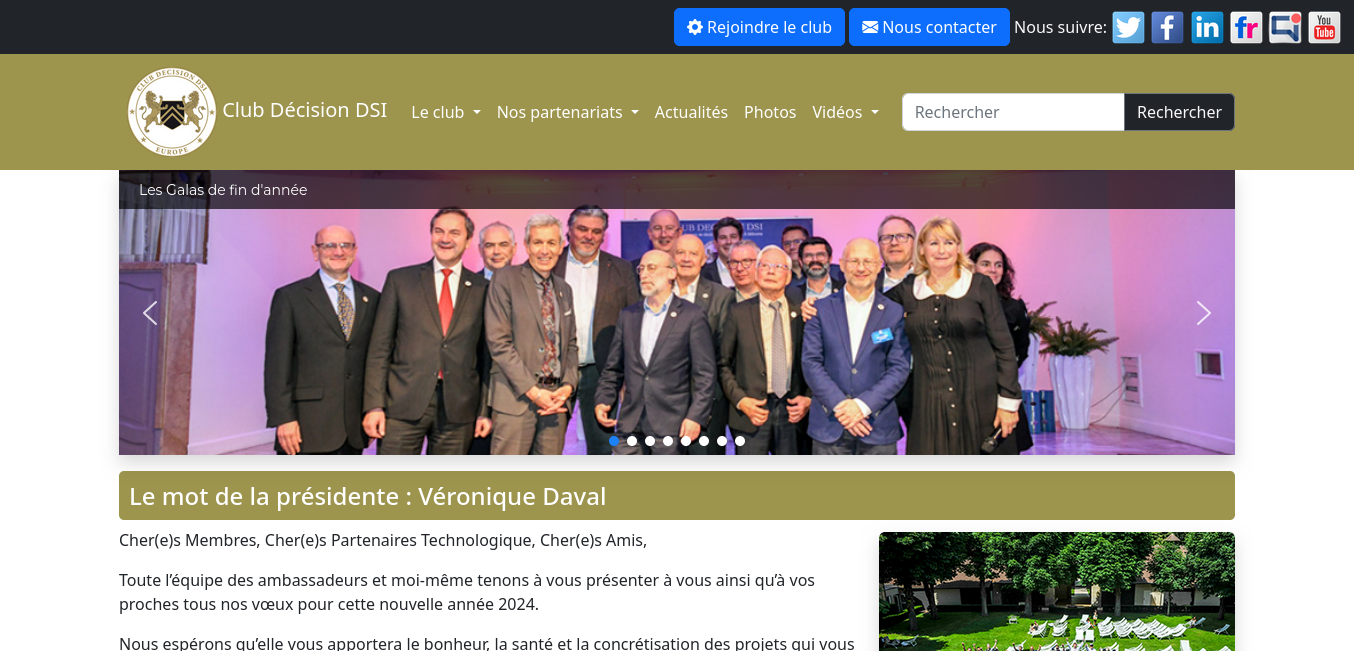Open the Twitter social link
This screenshot has height=651, width=1366.
tap(1128, 27)
